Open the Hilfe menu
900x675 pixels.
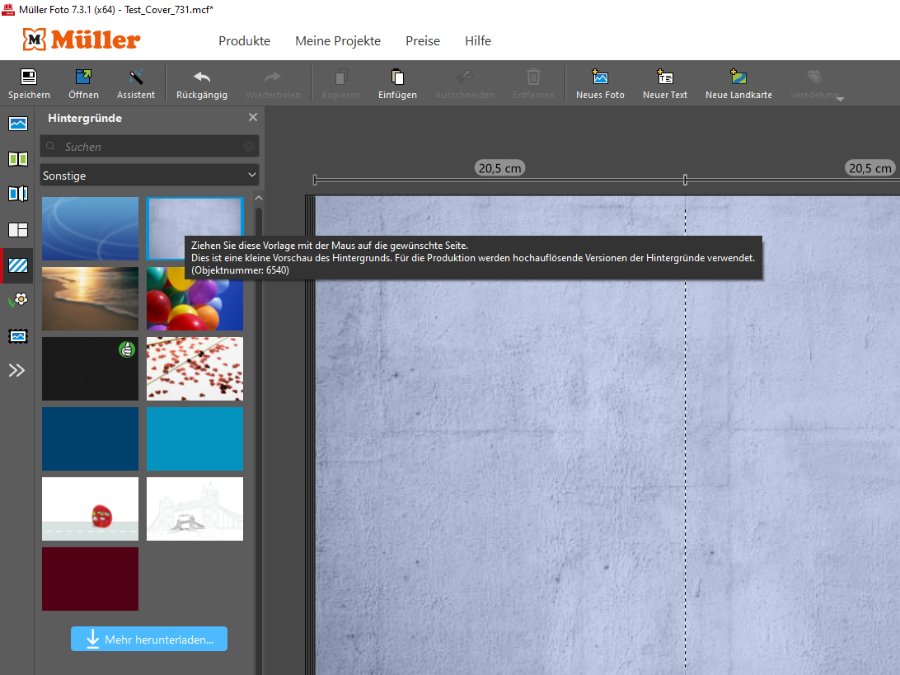(x=478, y=41)
